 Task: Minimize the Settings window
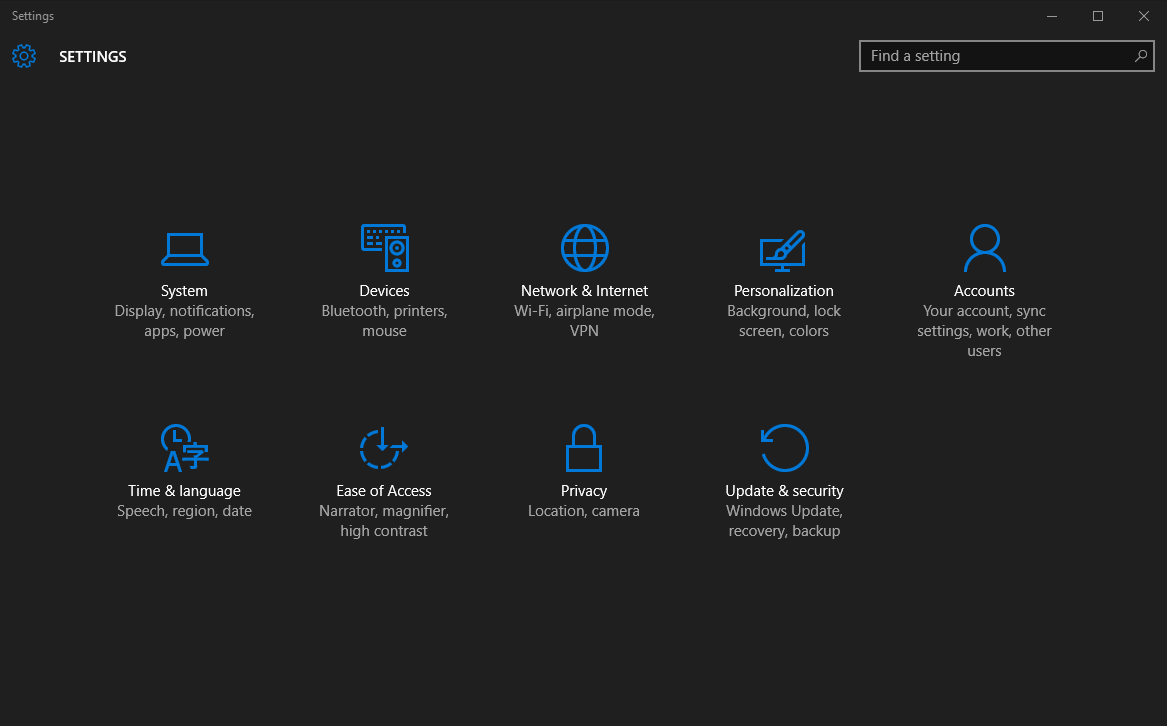pyautogui.click(x=1052, y=16)
